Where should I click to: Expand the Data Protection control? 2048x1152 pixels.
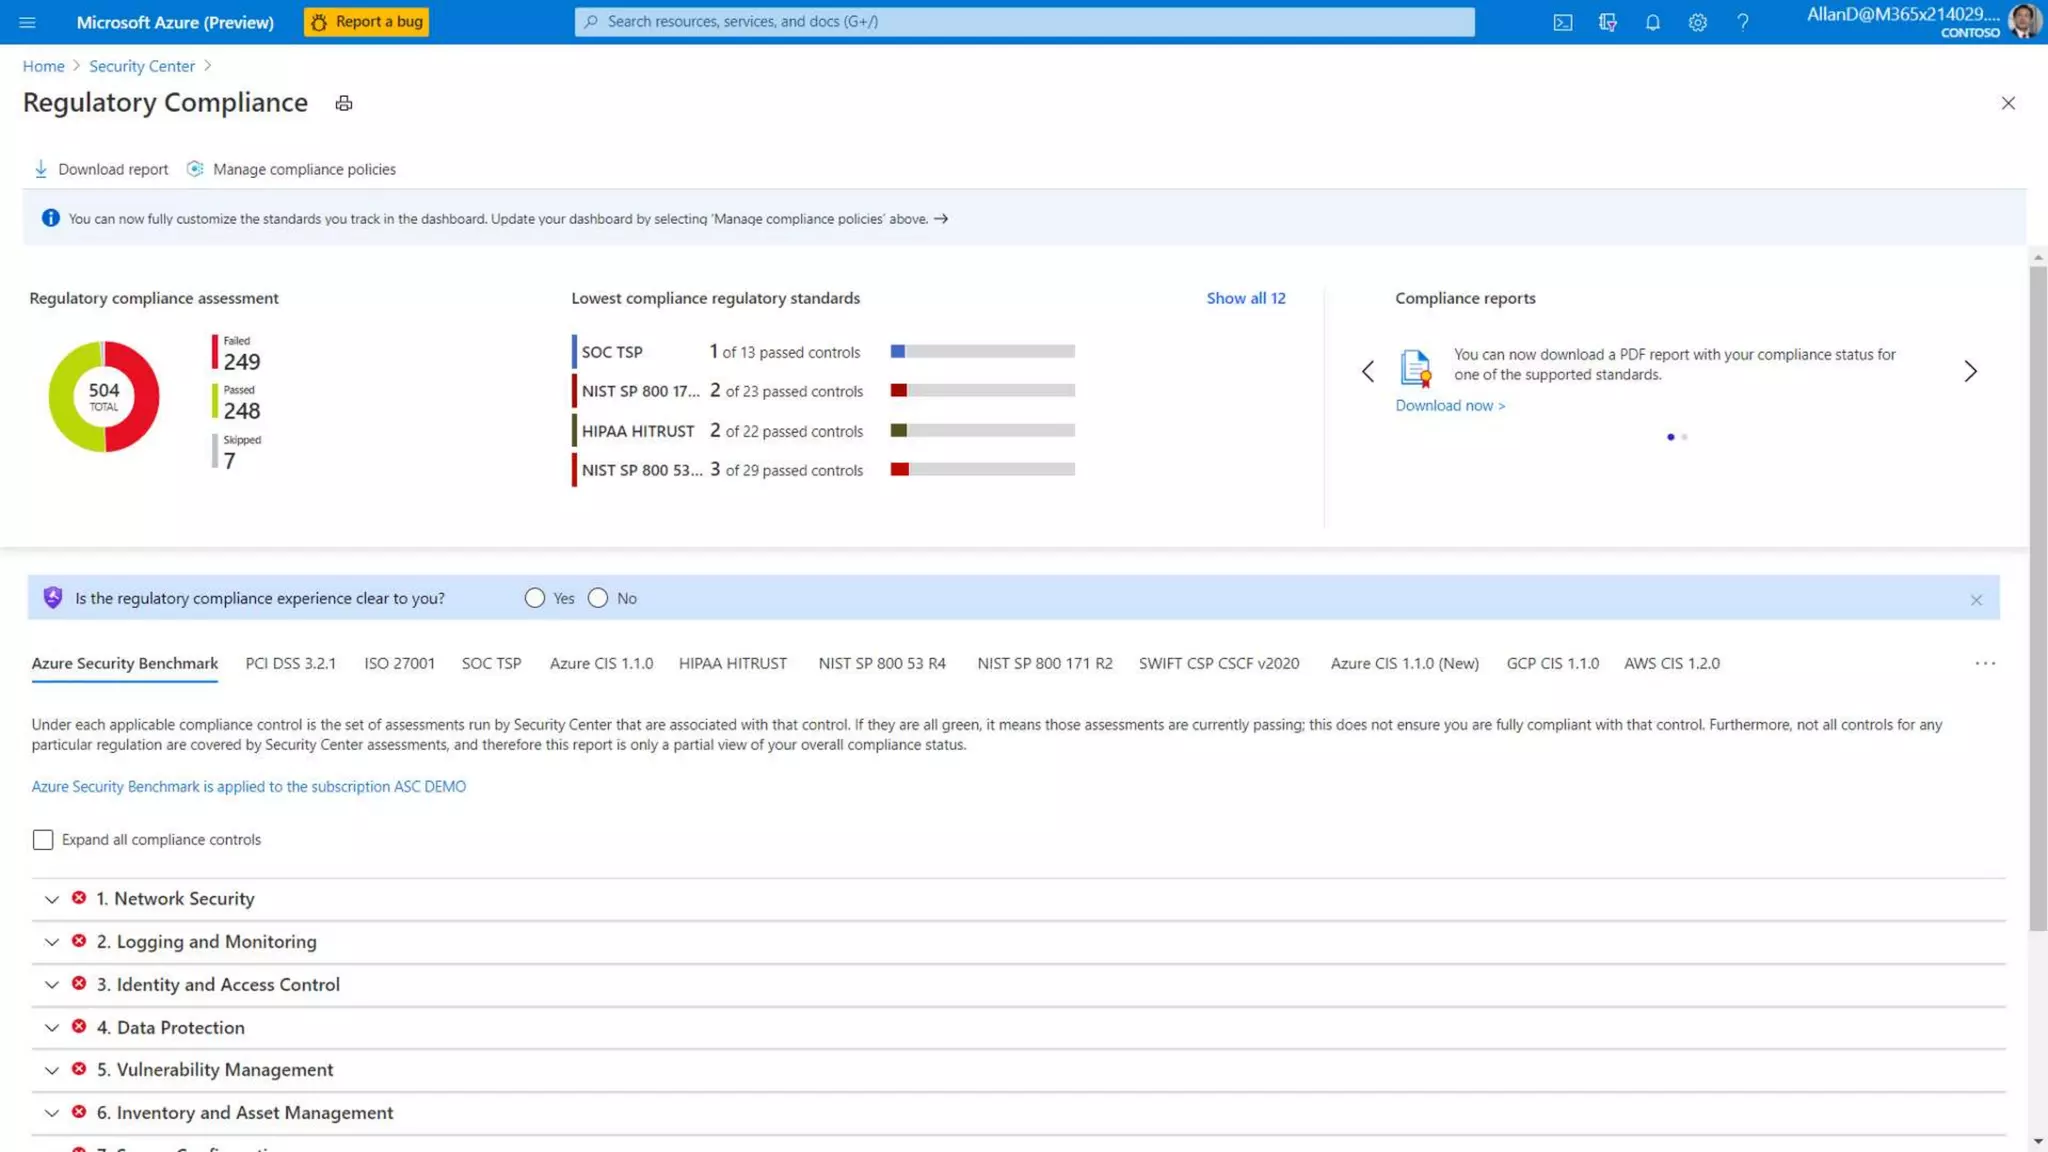[52, 1027]
